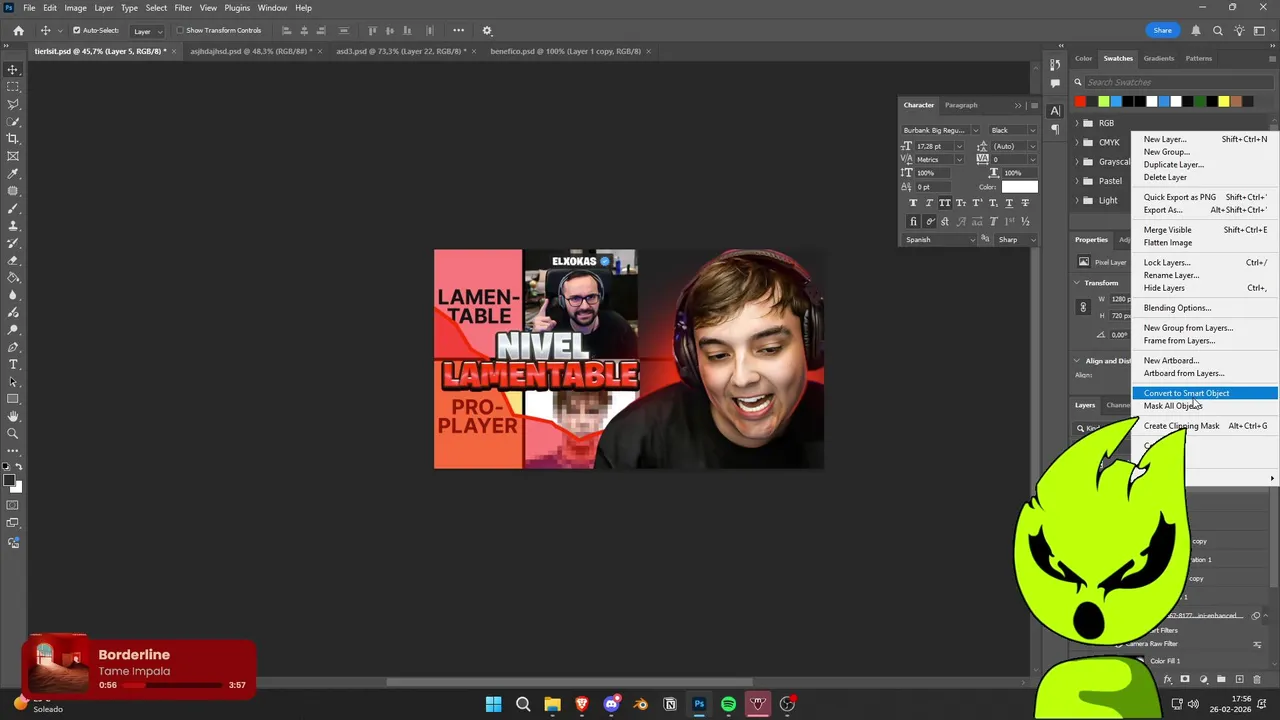Enable Show Transform Controls checkbox
The image size is (1280, 720).
180,30
